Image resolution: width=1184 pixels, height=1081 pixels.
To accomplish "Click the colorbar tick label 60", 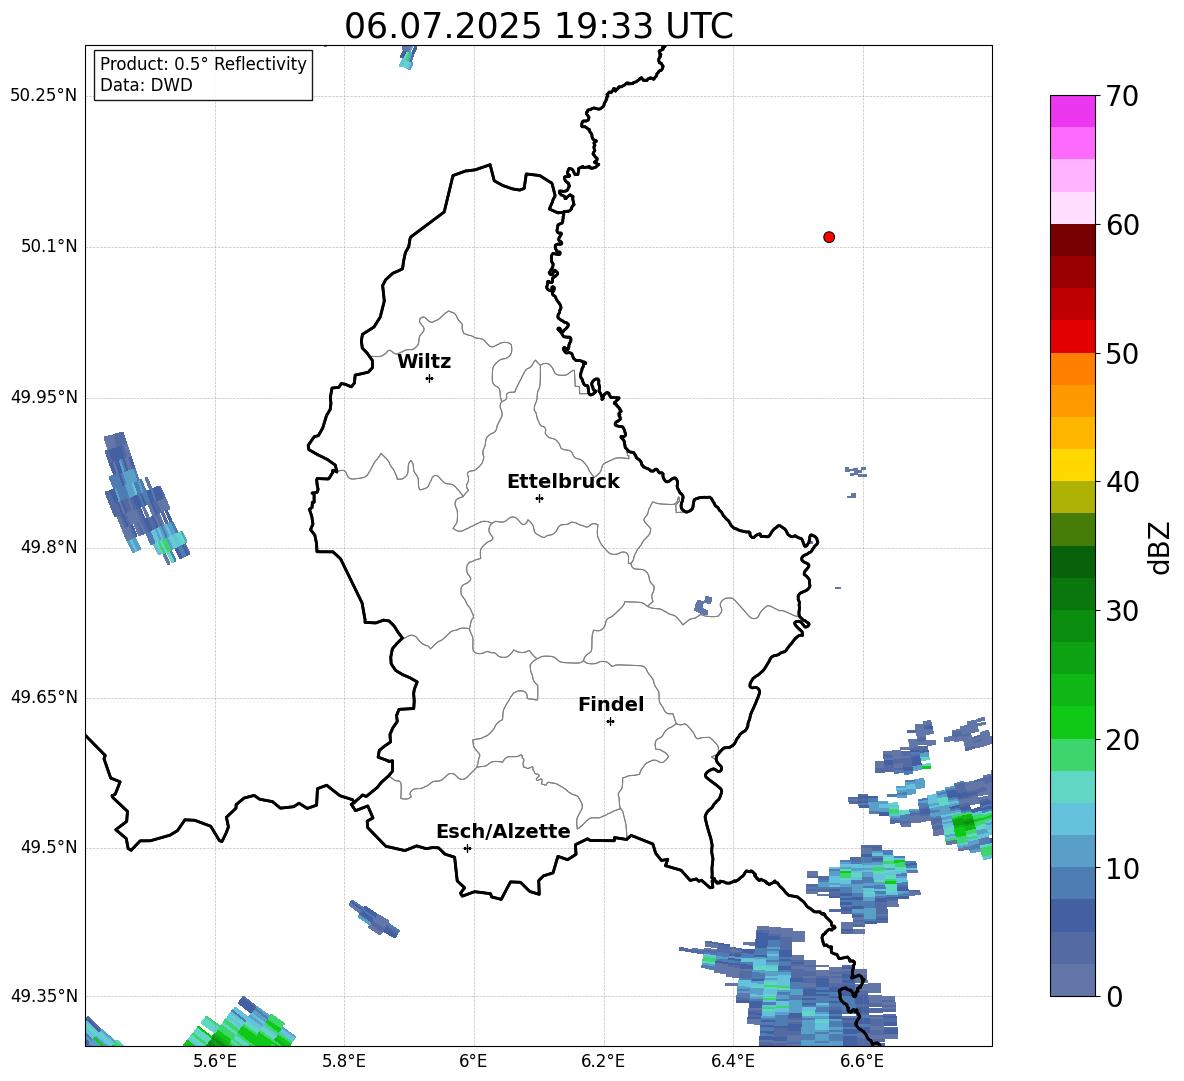I will tap(1122, 225).
